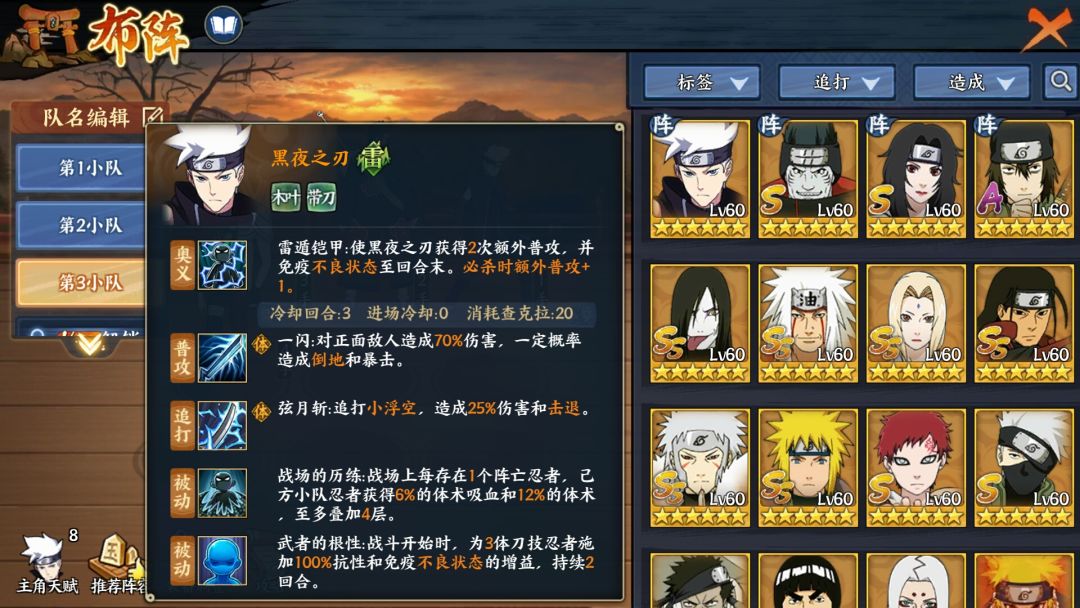1080x608 pixels.
Task: Click the 队名编辑 pencil edit icon
Action: pyautogui.click(x=153, y=116)
